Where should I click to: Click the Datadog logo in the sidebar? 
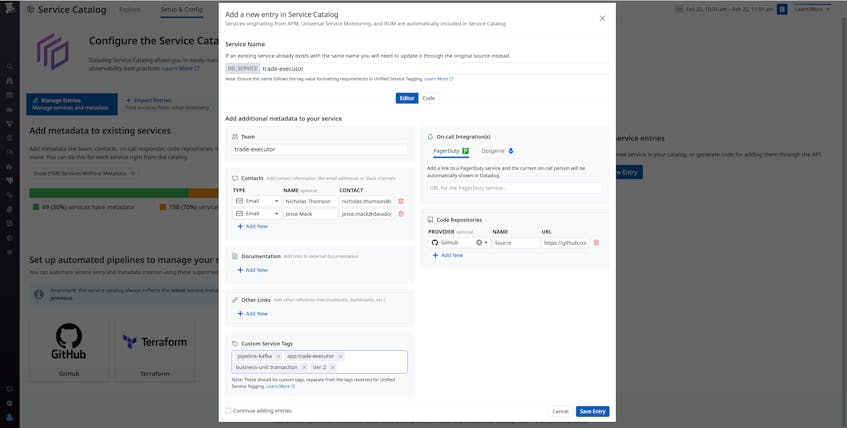[x=9, y=9]
